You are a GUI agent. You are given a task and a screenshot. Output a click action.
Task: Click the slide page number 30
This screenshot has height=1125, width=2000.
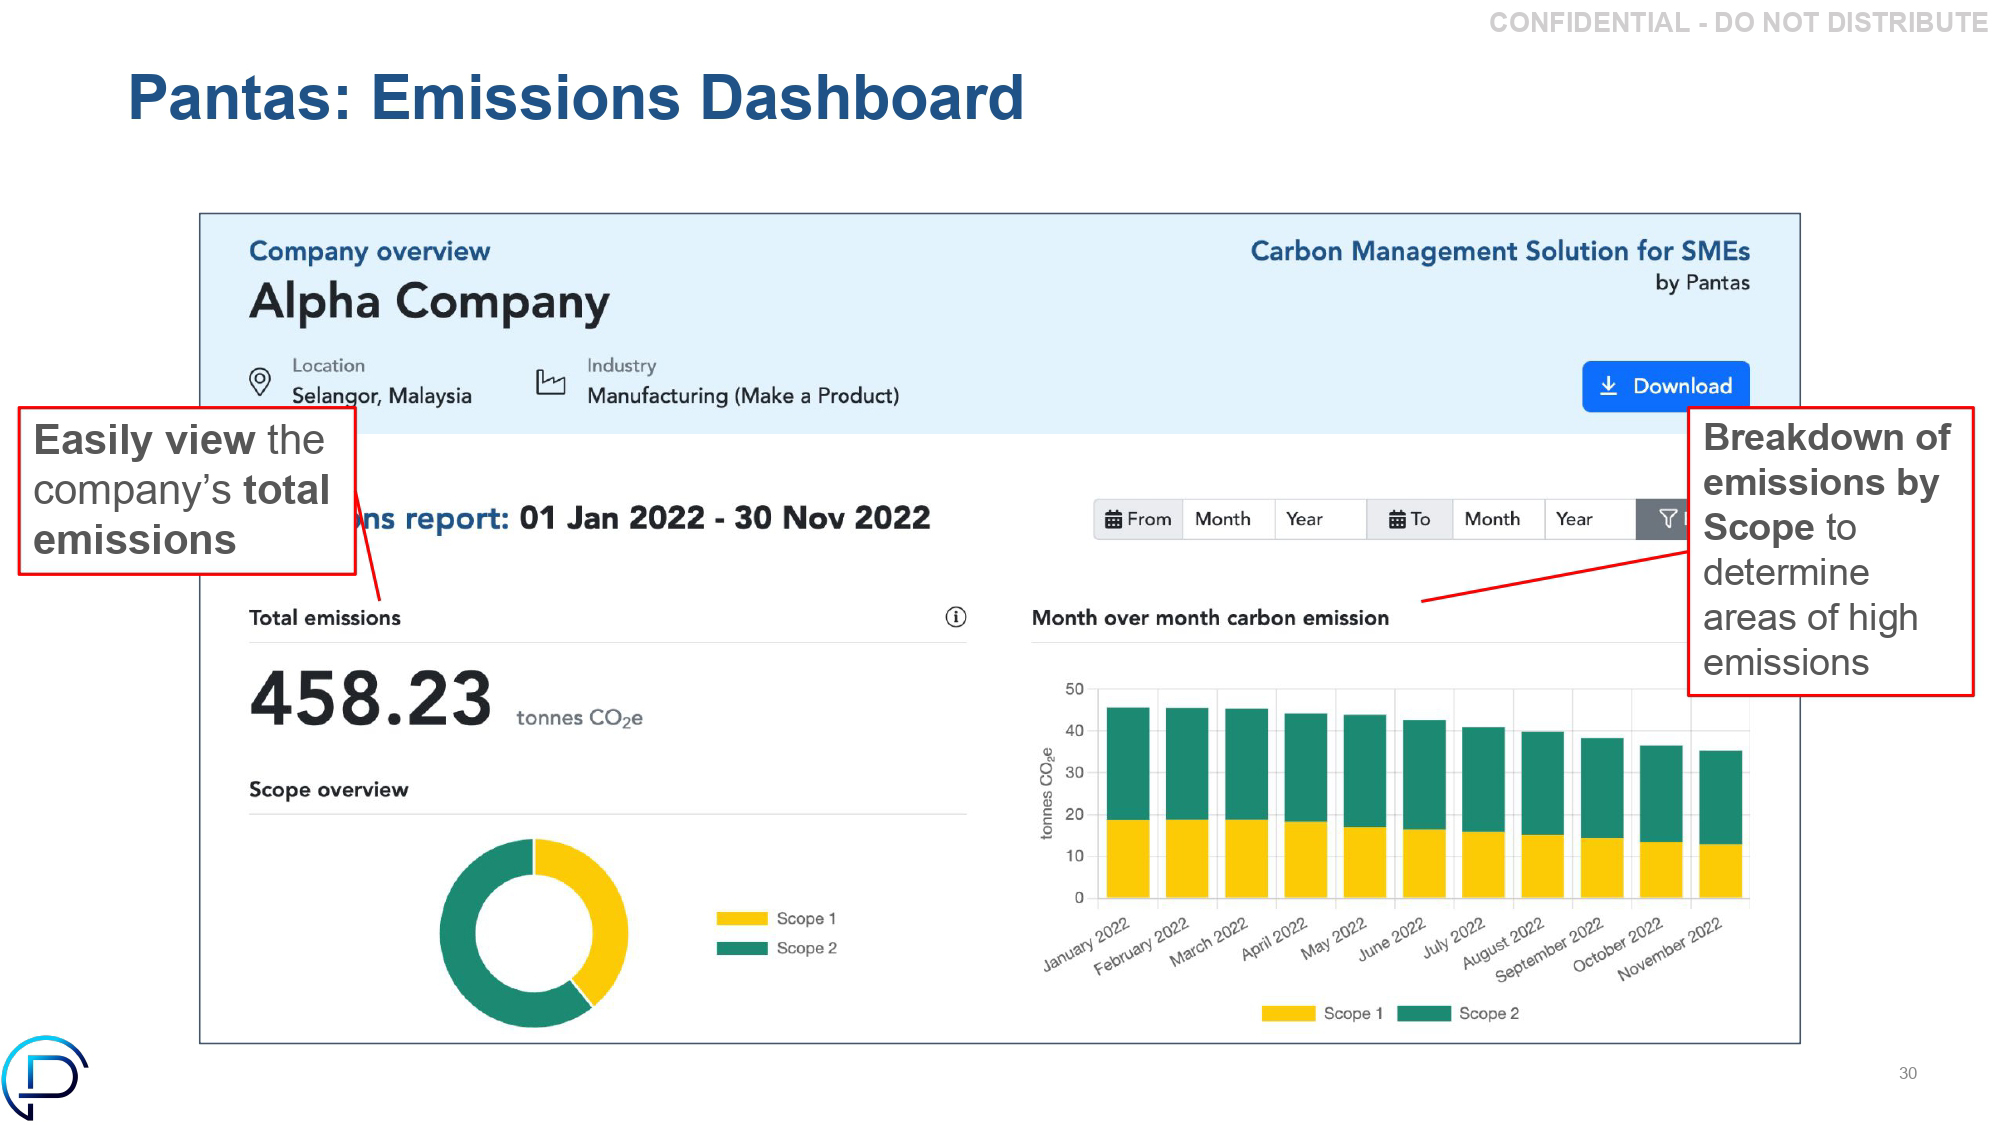pyautogui.click(x=1908, y=1073)
